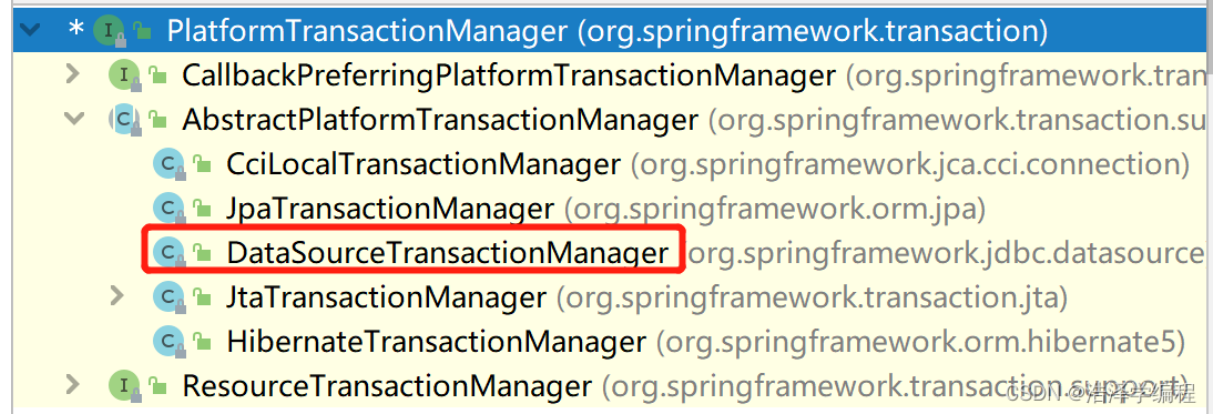
Task: Select JpaTransactionManager in the tree
Action: coord(390,209)
